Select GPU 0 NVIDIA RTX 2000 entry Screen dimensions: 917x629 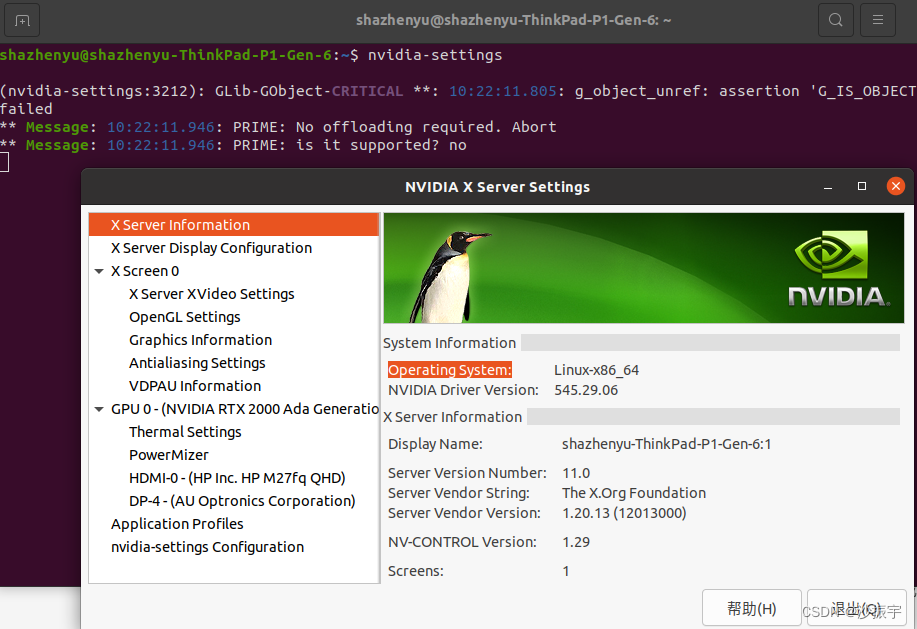click(245, 409)
